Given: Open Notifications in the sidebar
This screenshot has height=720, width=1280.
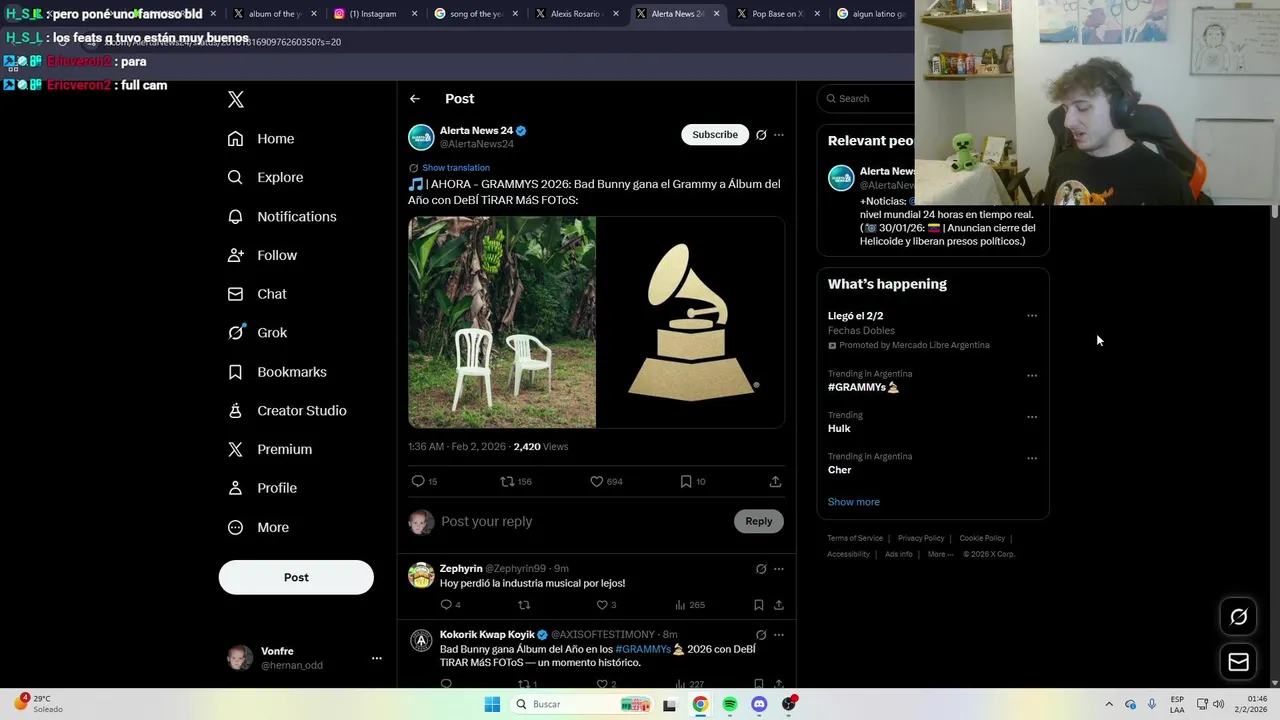Looking at the screenshot, I should coord(282,216).
